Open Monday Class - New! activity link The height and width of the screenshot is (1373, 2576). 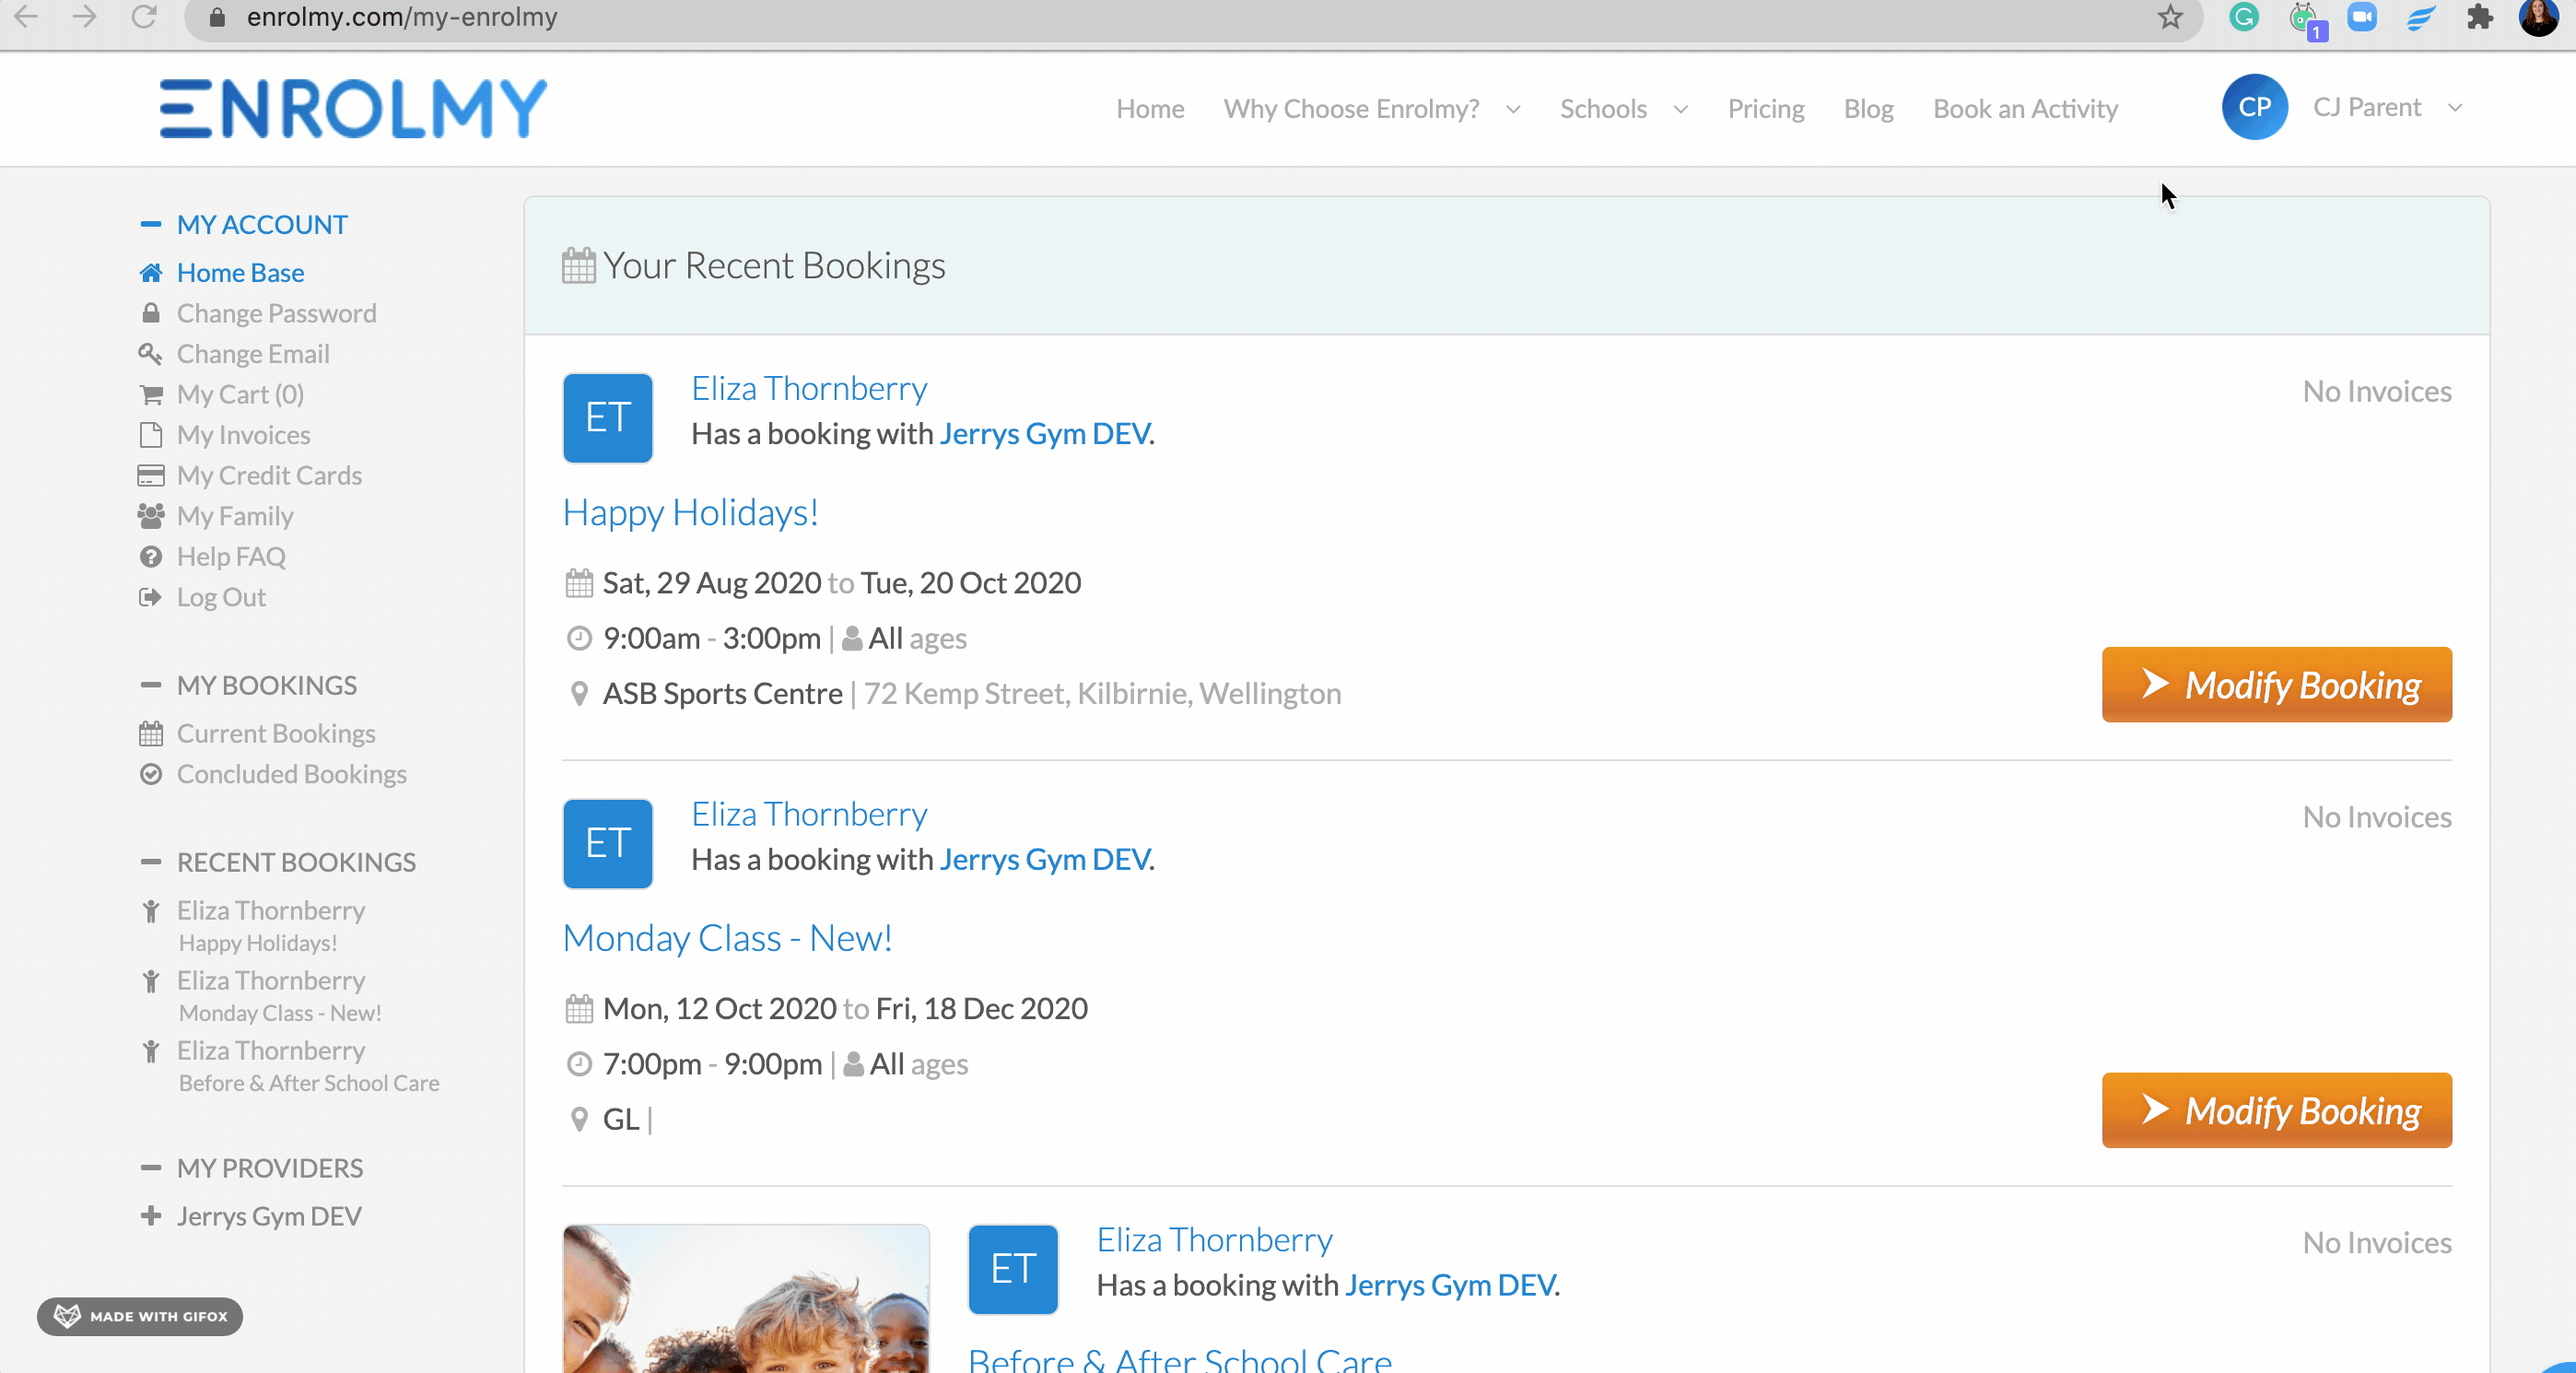pyautogui.click(x=727, y=939)
